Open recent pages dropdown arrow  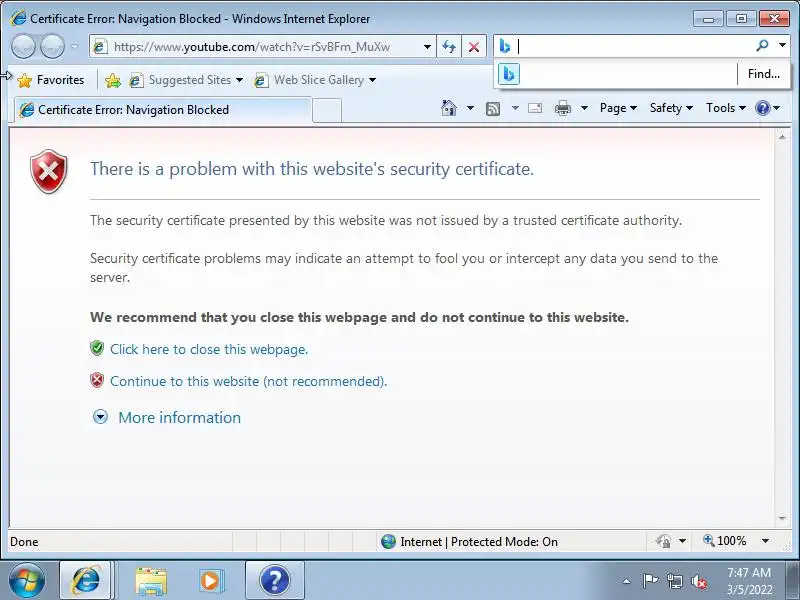pos(75,46)
